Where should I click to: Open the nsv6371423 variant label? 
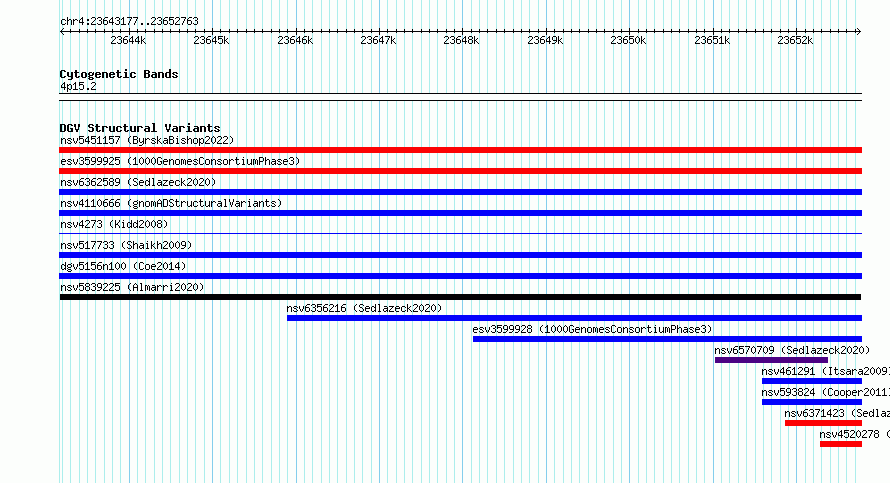pyautogui.click(x=837, y=413)
